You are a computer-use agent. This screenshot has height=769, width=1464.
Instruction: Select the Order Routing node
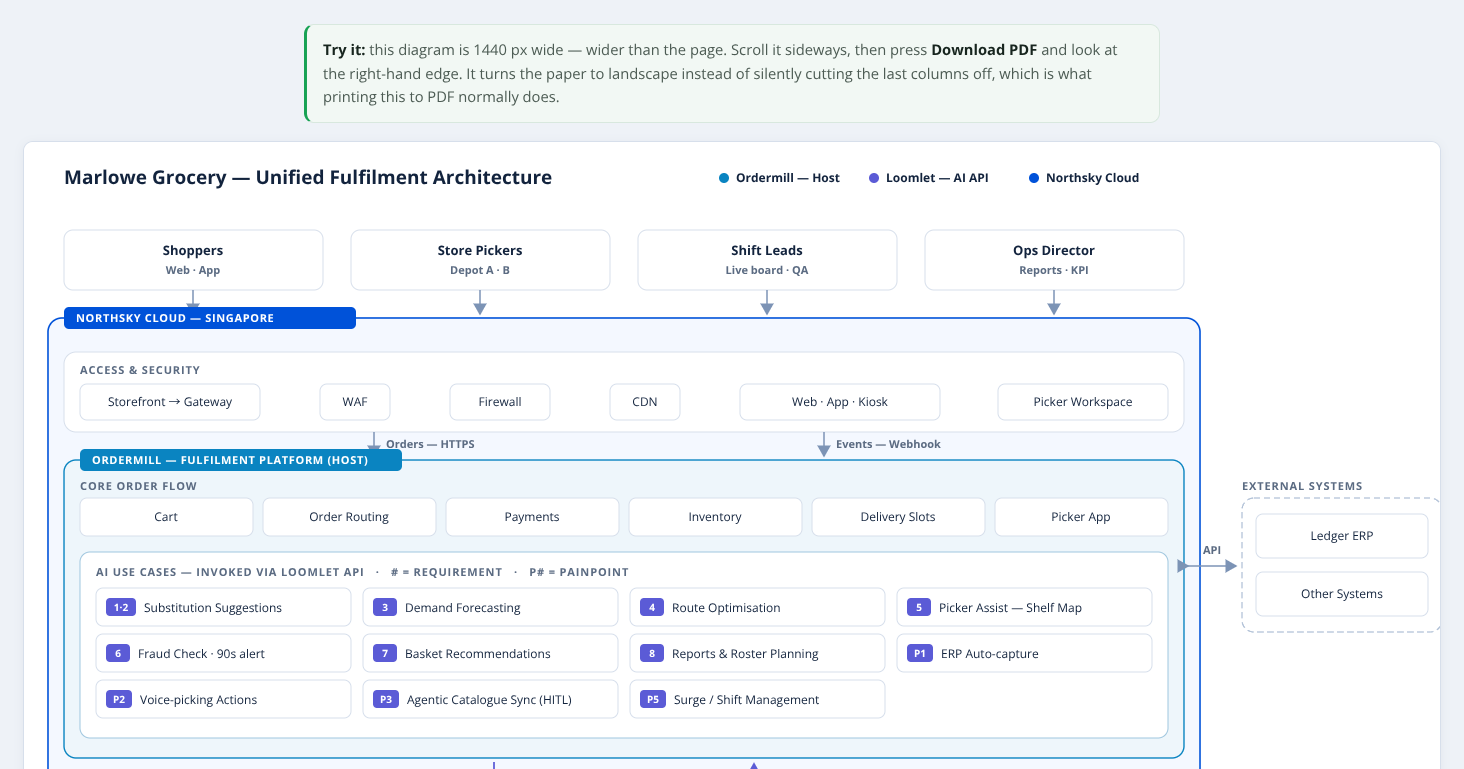click(x=349, y=517)
